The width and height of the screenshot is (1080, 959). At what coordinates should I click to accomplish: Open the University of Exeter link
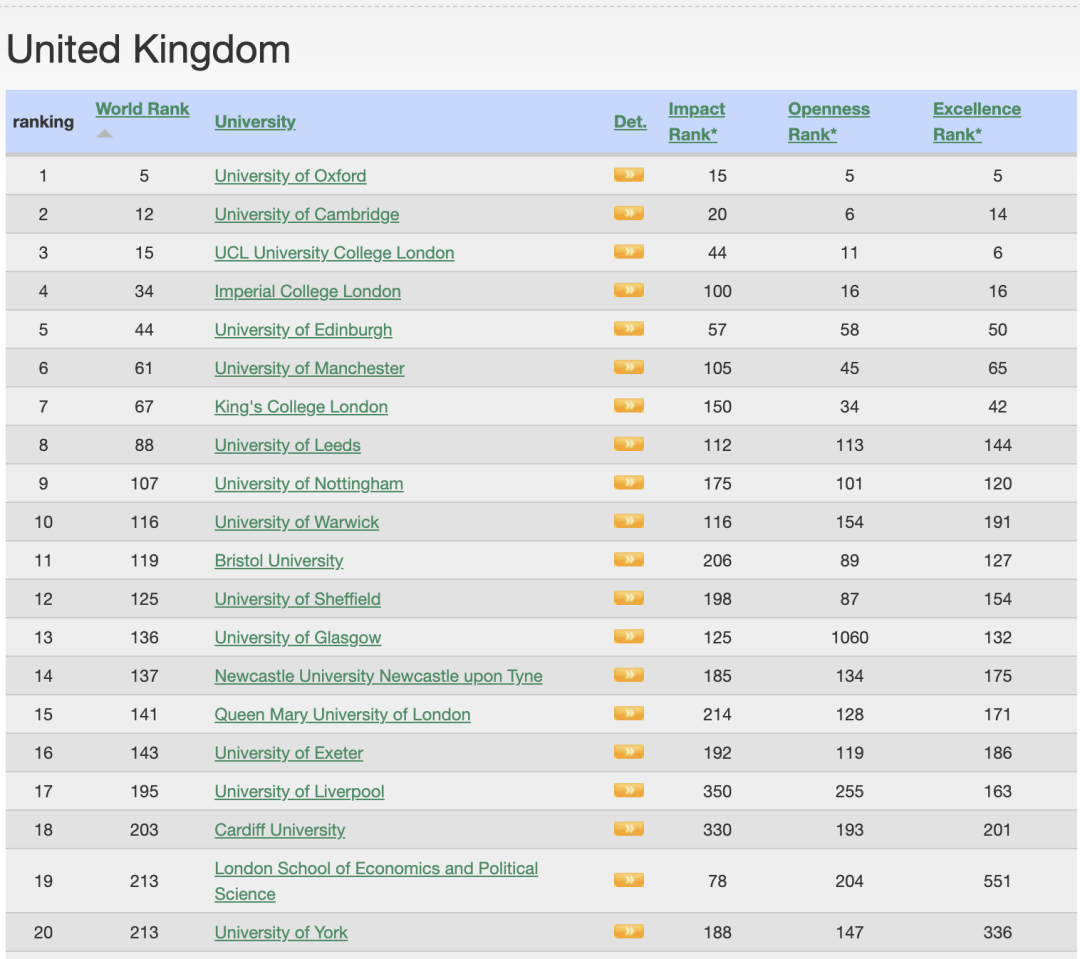[289, 753]
